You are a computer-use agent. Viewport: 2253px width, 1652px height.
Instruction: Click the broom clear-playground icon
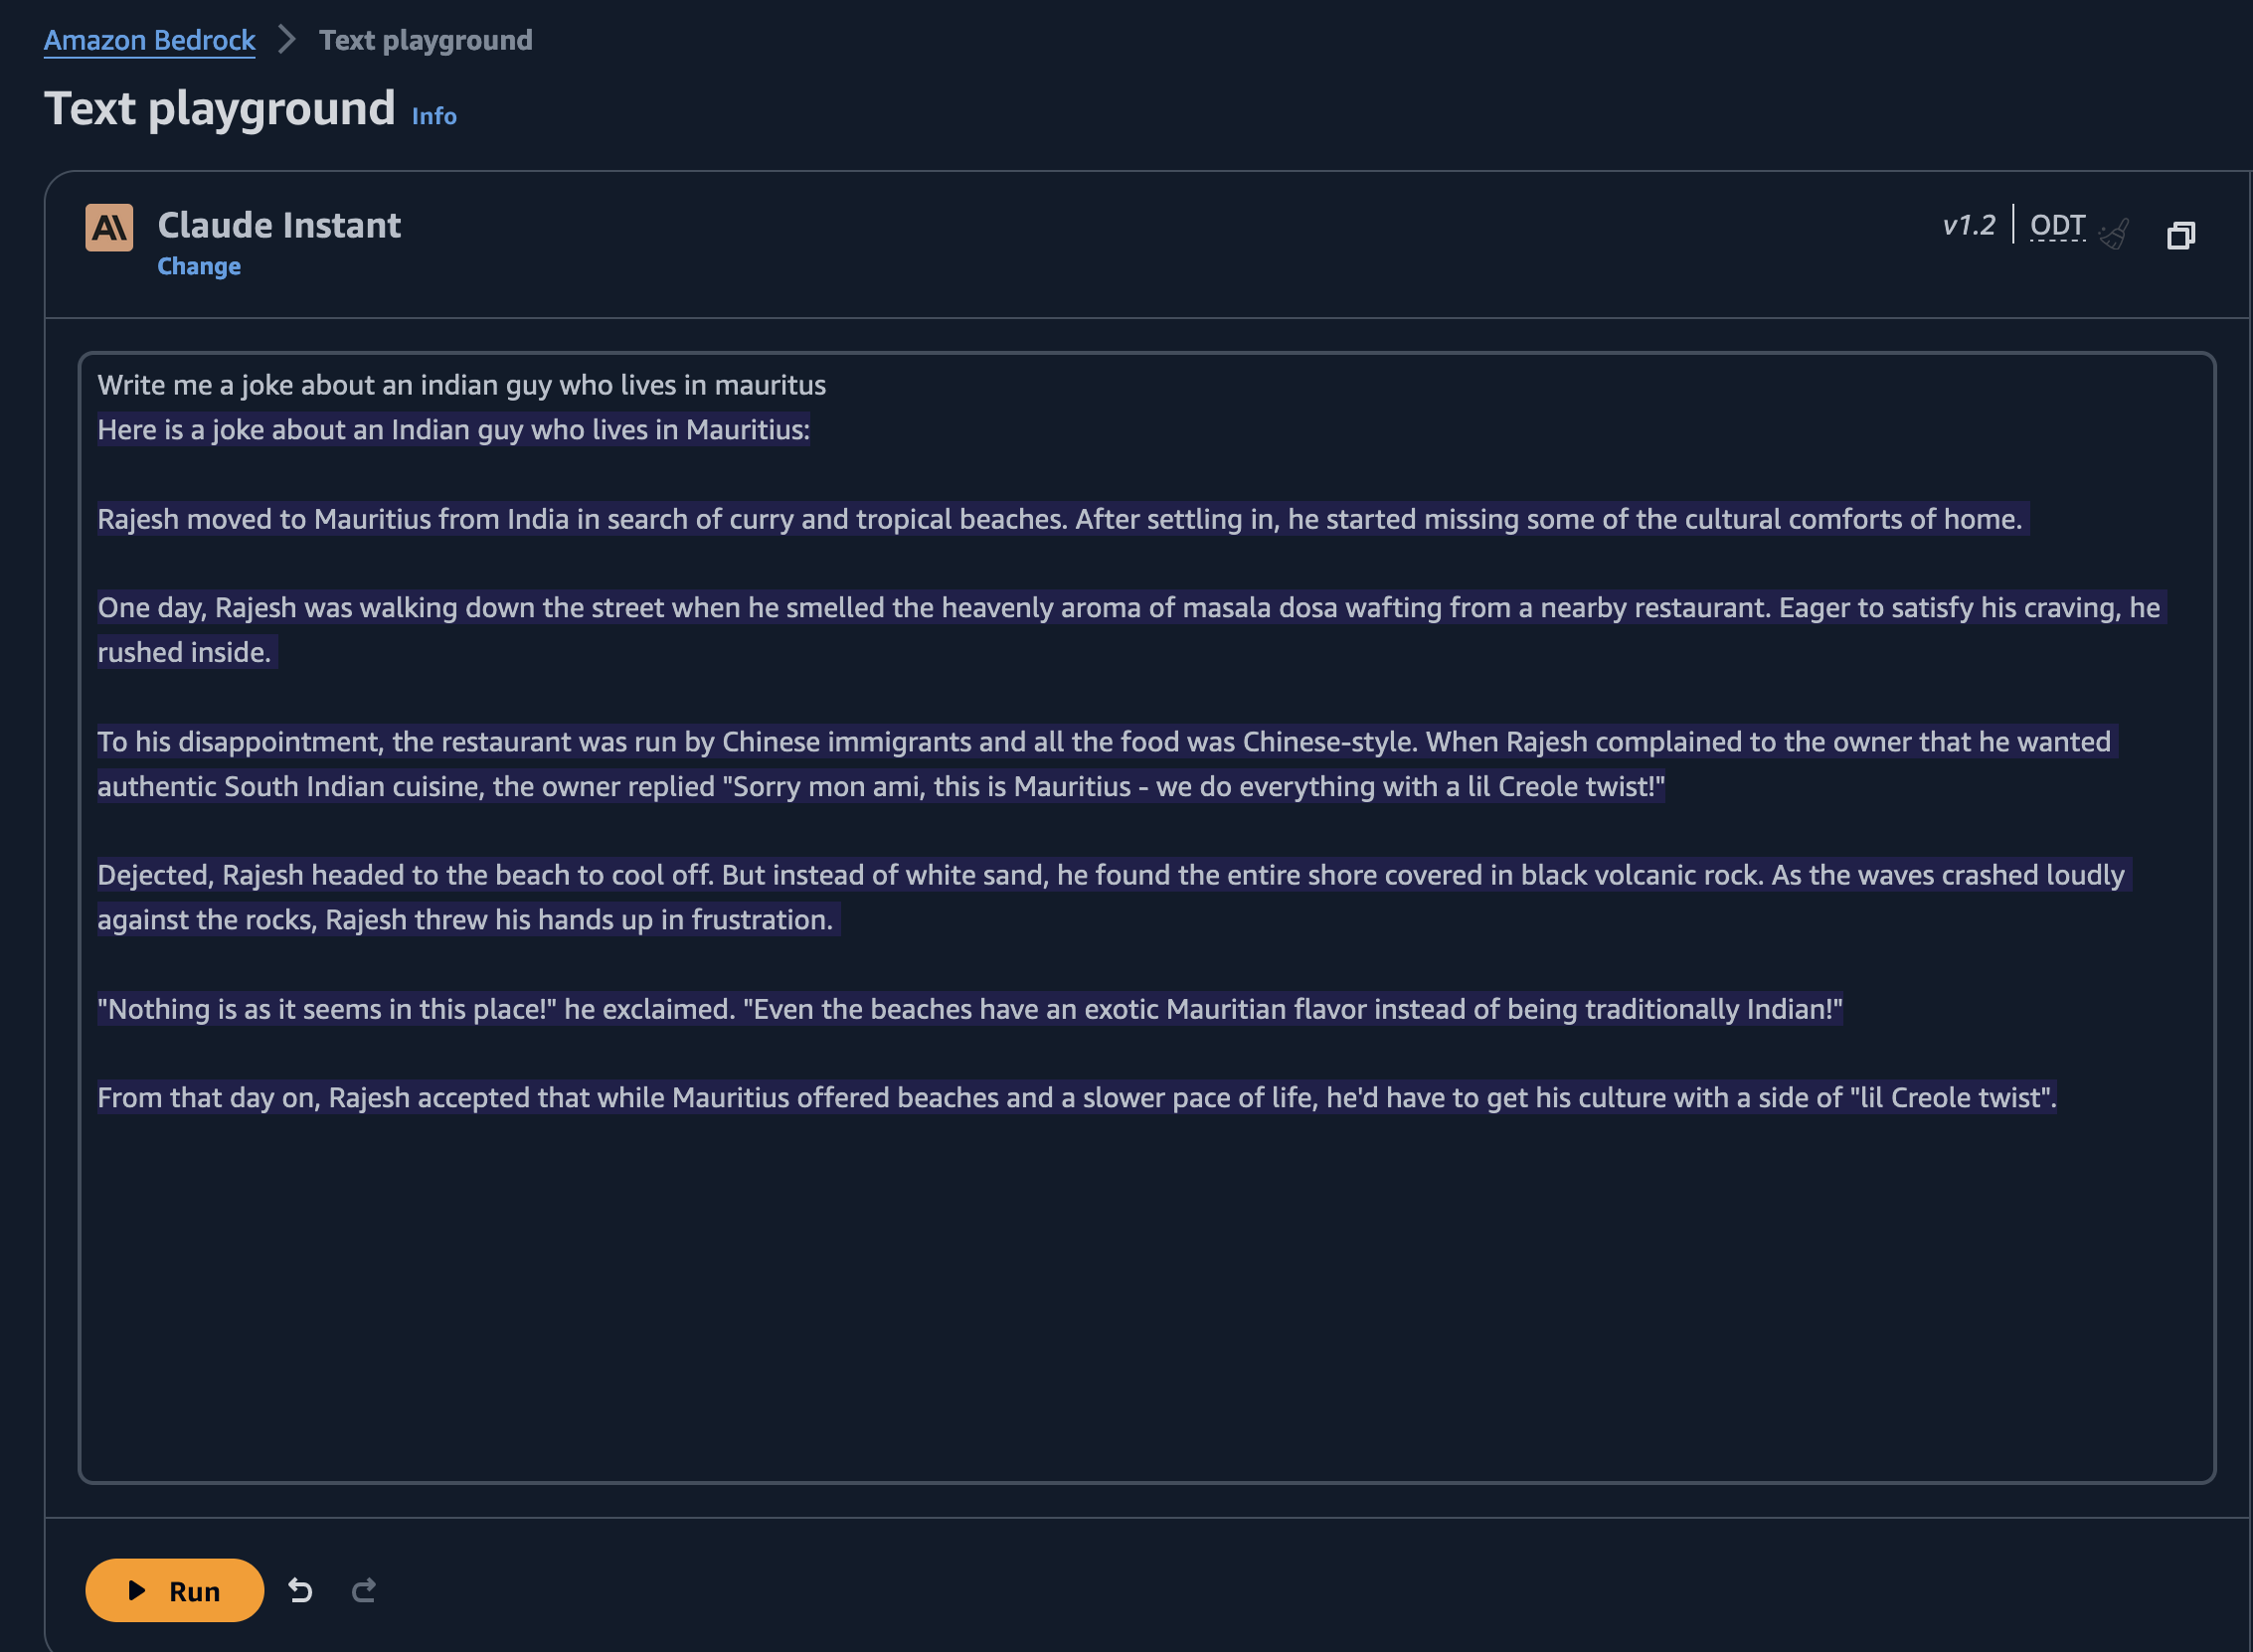tap(2114, 235)
